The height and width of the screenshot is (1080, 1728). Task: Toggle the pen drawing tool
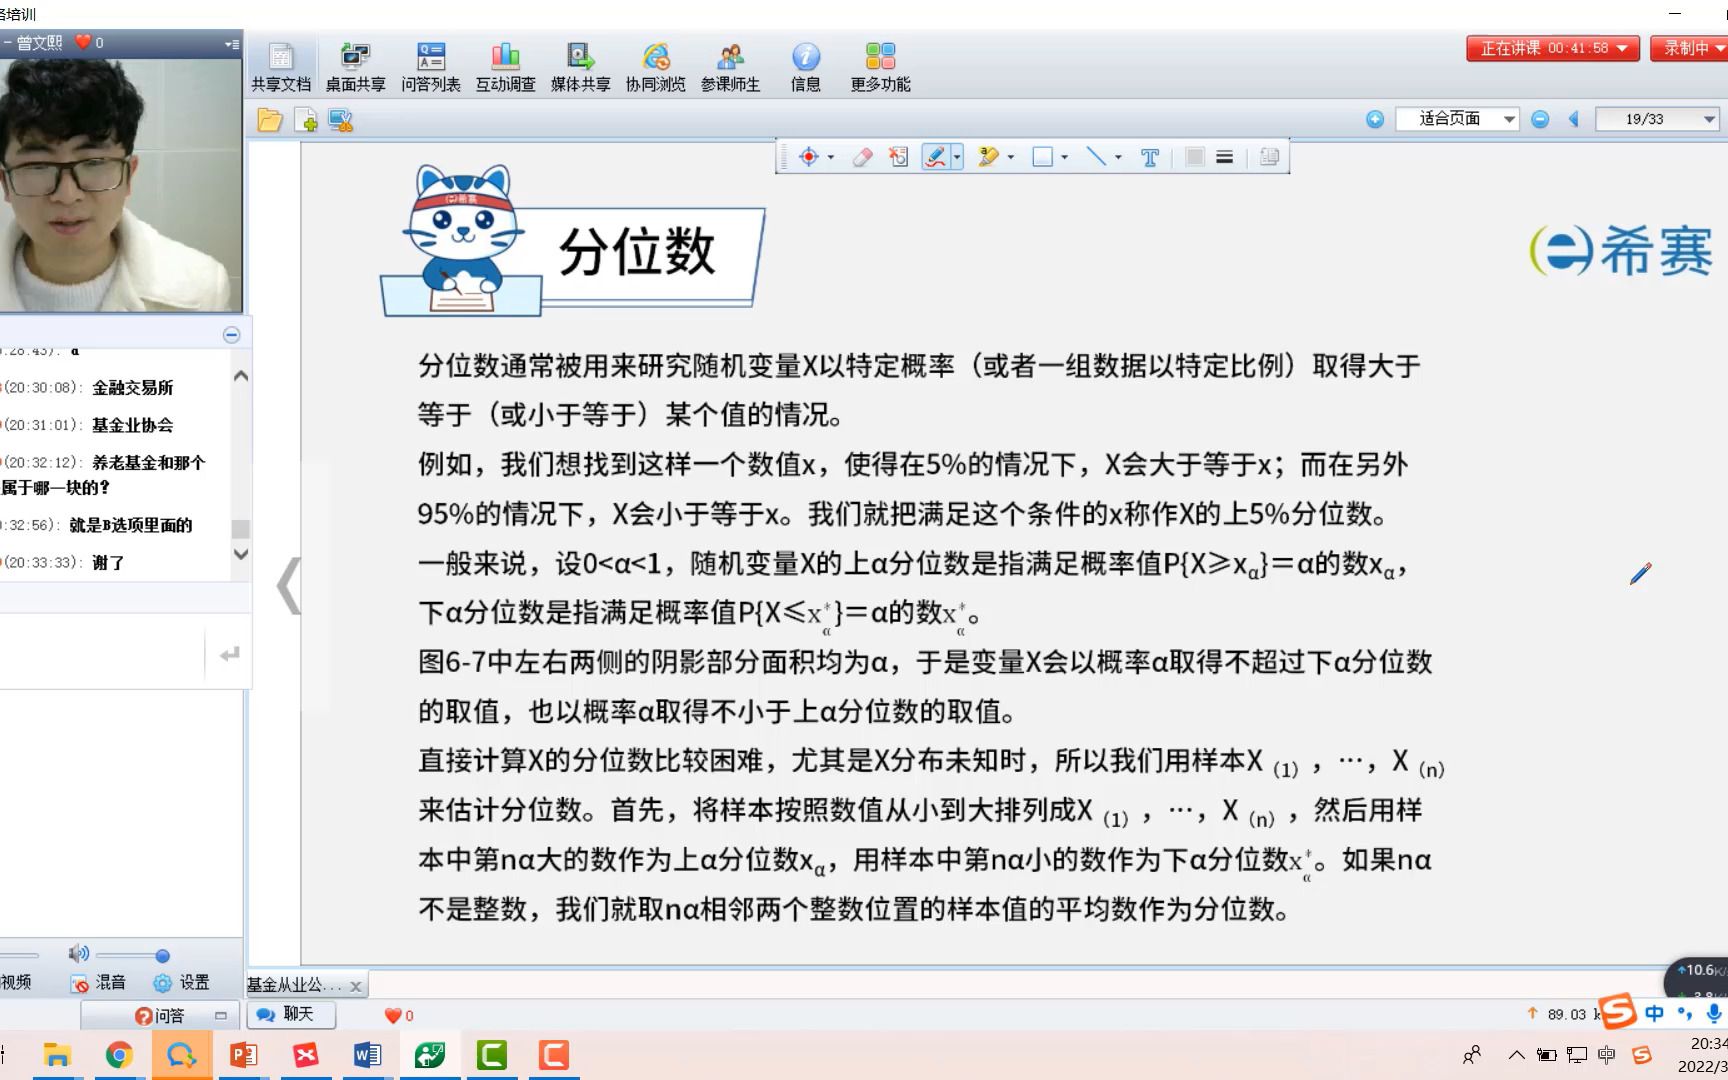click(936, 157)
